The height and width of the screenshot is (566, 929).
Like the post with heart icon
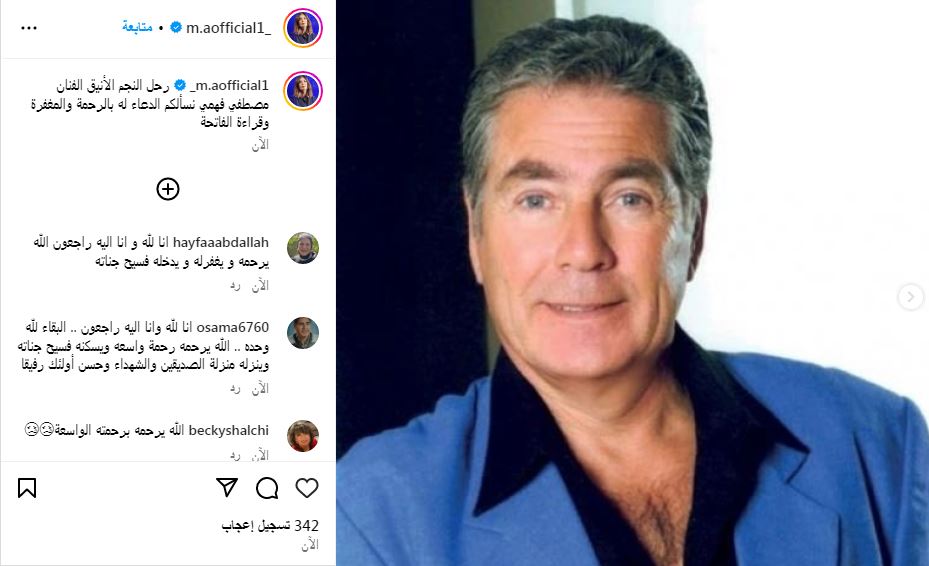point(307,488)
